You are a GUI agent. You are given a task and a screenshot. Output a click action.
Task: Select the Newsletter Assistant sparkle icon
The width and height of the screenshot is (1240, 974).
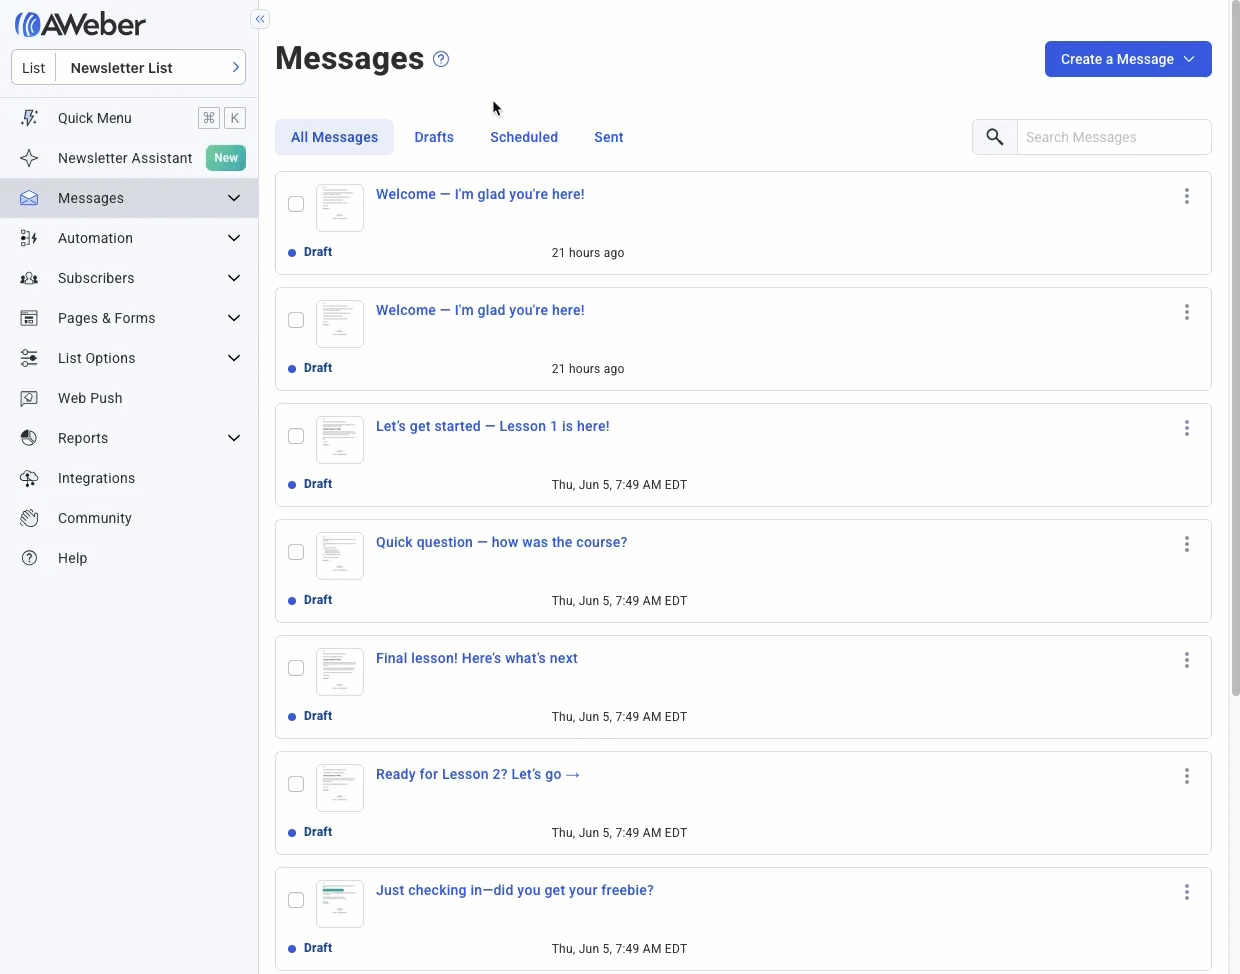[30, 158]
